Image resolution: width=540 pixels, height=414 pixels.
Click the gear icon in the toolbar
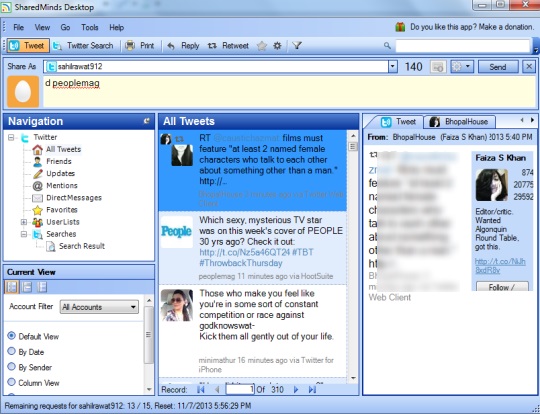(277, 45)
